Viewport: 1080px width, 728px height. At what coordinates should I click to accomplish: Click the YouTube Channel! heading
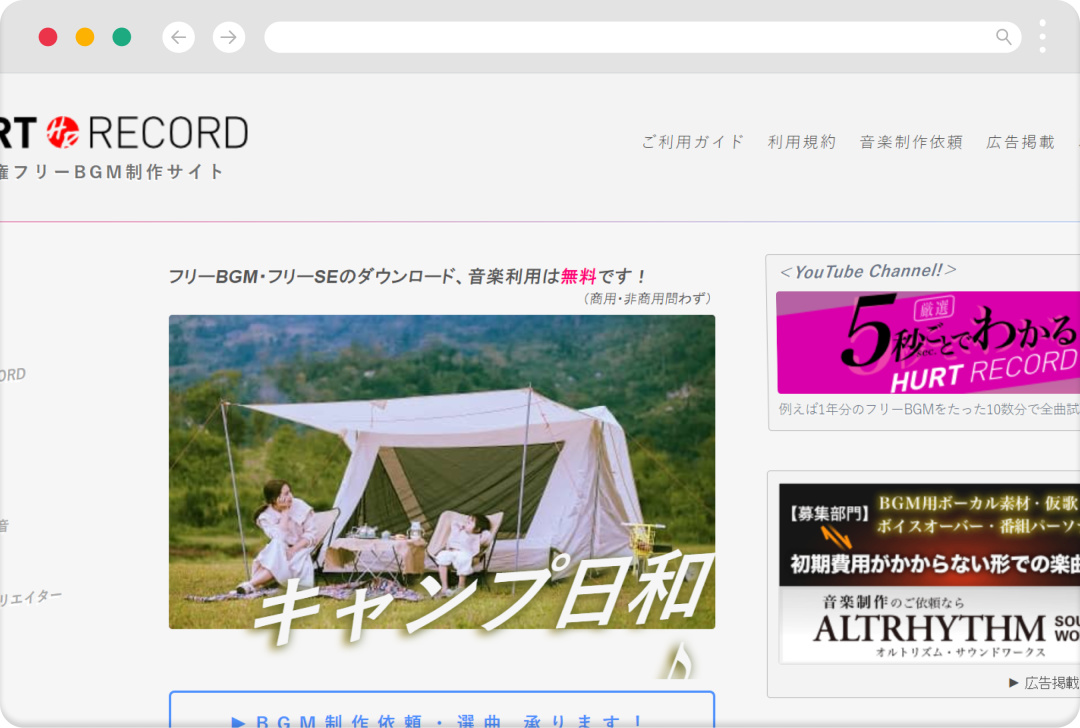[868, 271]
